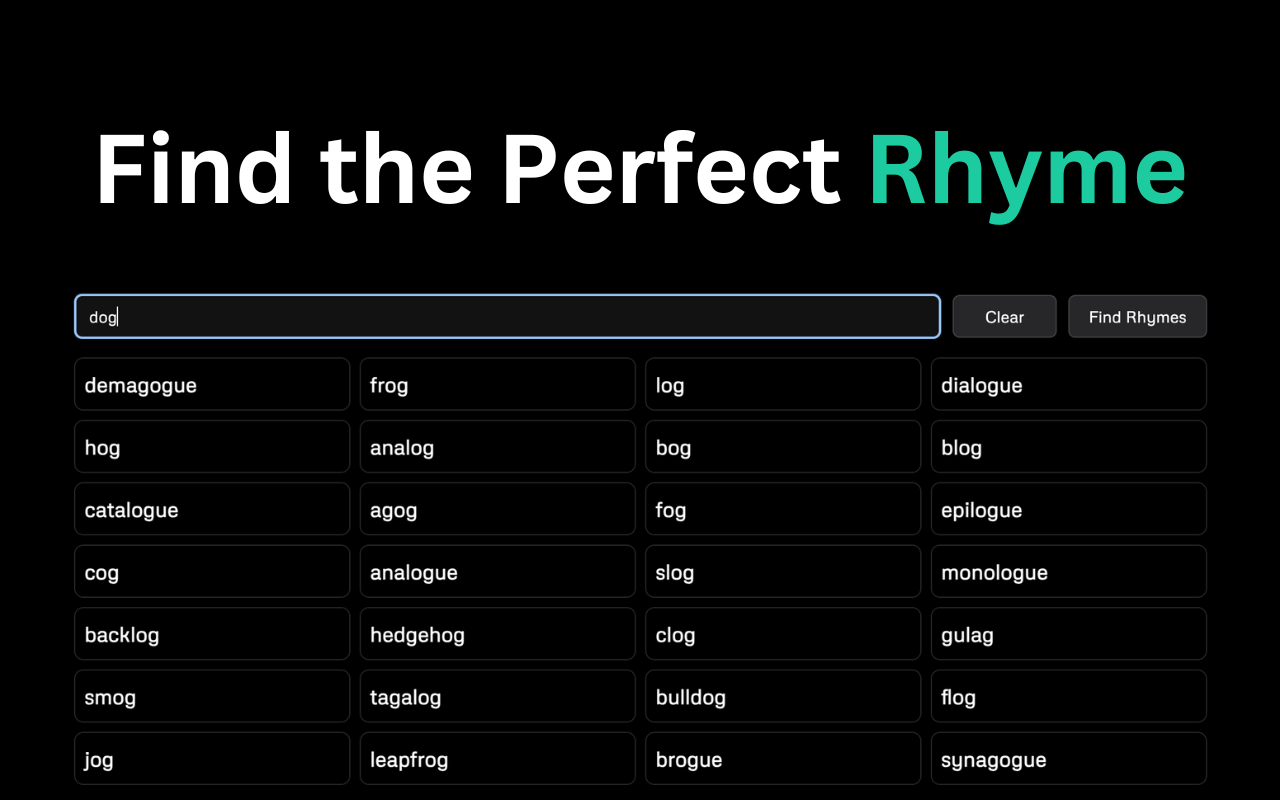This screenshot has height=800, width=1280.
Task: Pick the 'bulldog' rhyme card
Action: [x=782, y=697]
